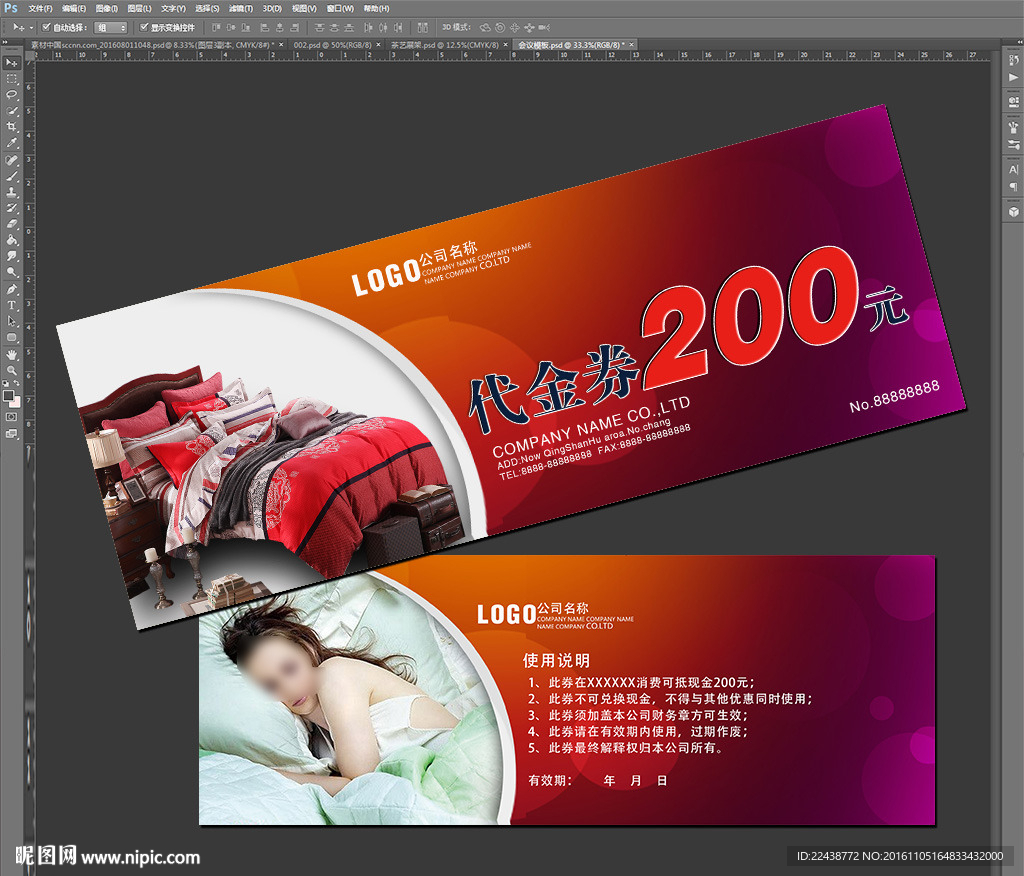
Task: Toggle the Auto-Select checkbox
Action: click(46, 27)
